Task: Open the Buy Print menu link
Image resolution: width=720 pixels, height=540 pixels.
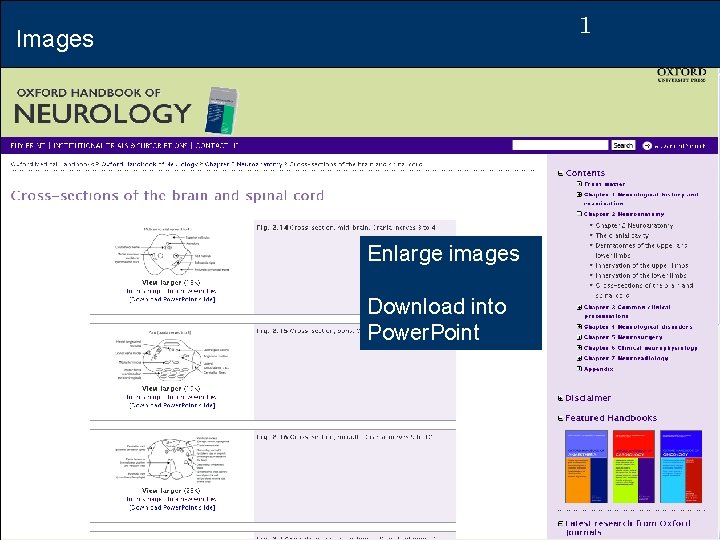Action: coord(28,146)
